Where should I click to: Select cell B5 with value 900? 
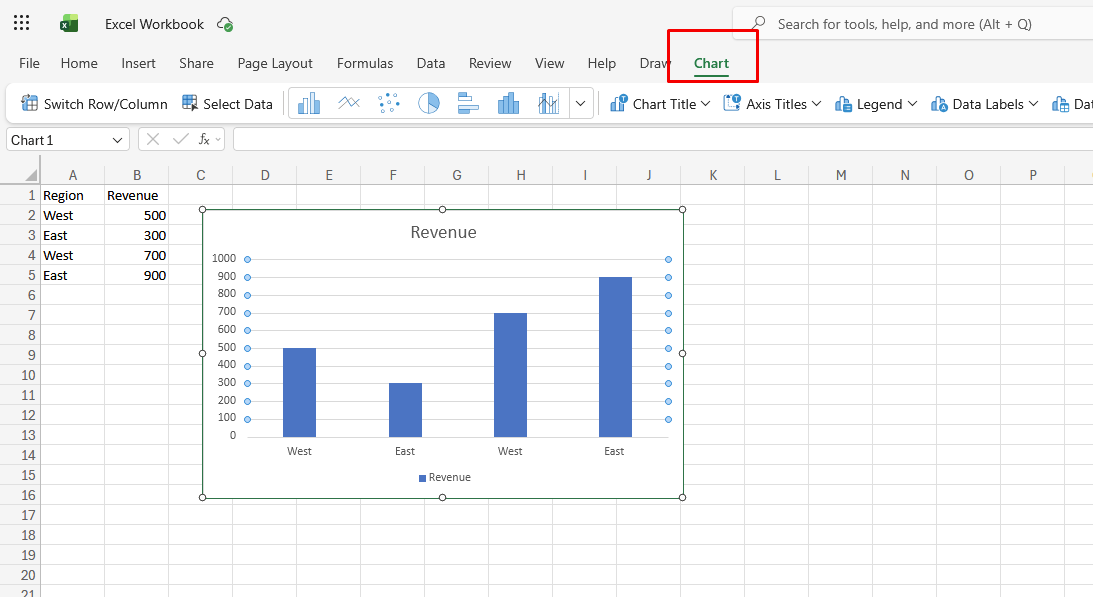137,275
